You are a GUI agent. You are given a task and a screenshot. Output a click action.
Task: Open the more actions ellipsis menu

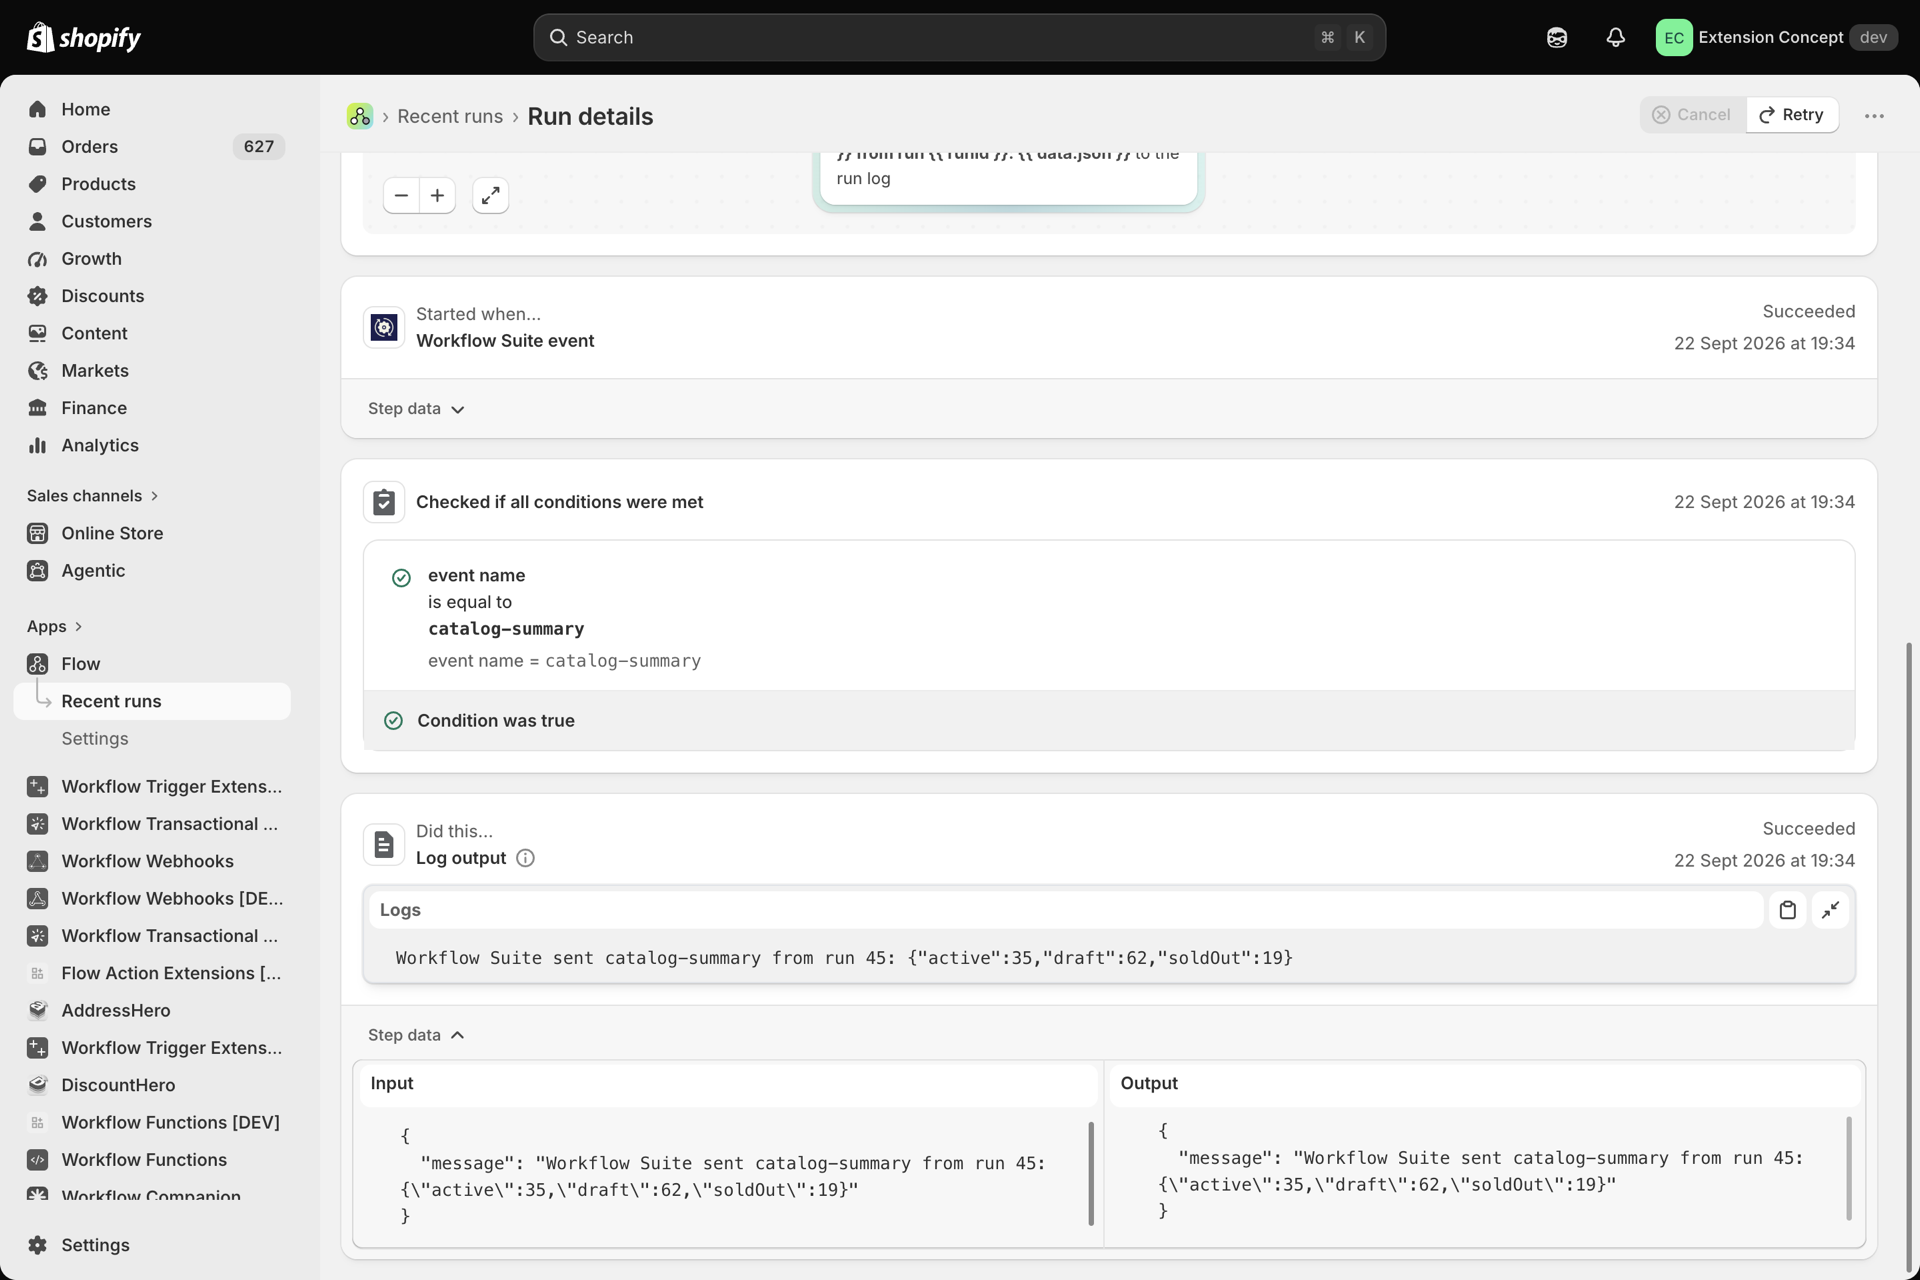point(1874,116)
